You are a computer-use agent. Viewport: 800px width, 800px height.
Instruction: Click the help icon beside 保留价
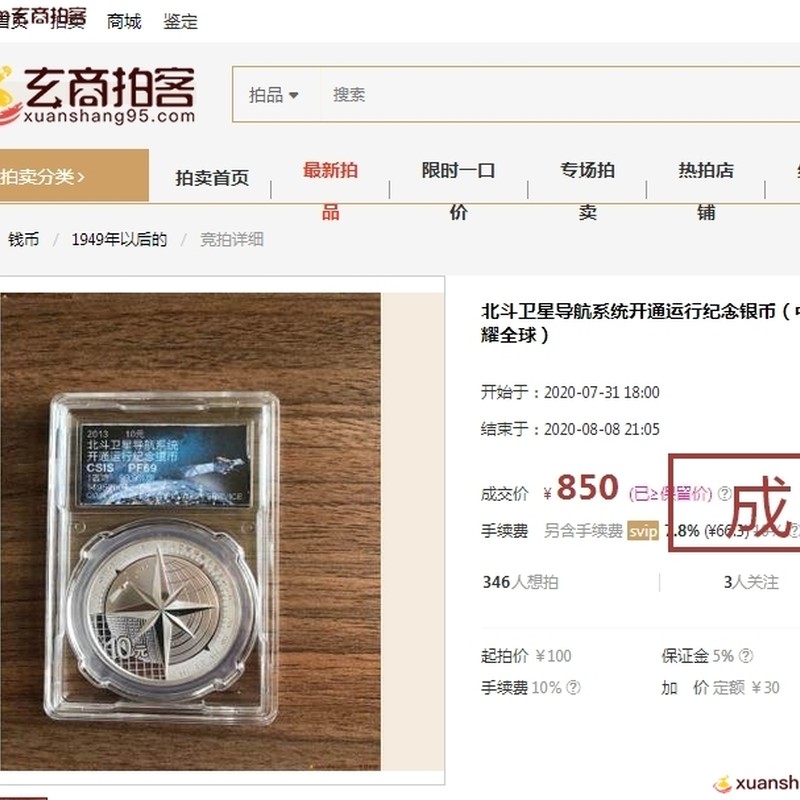(724, 493)
